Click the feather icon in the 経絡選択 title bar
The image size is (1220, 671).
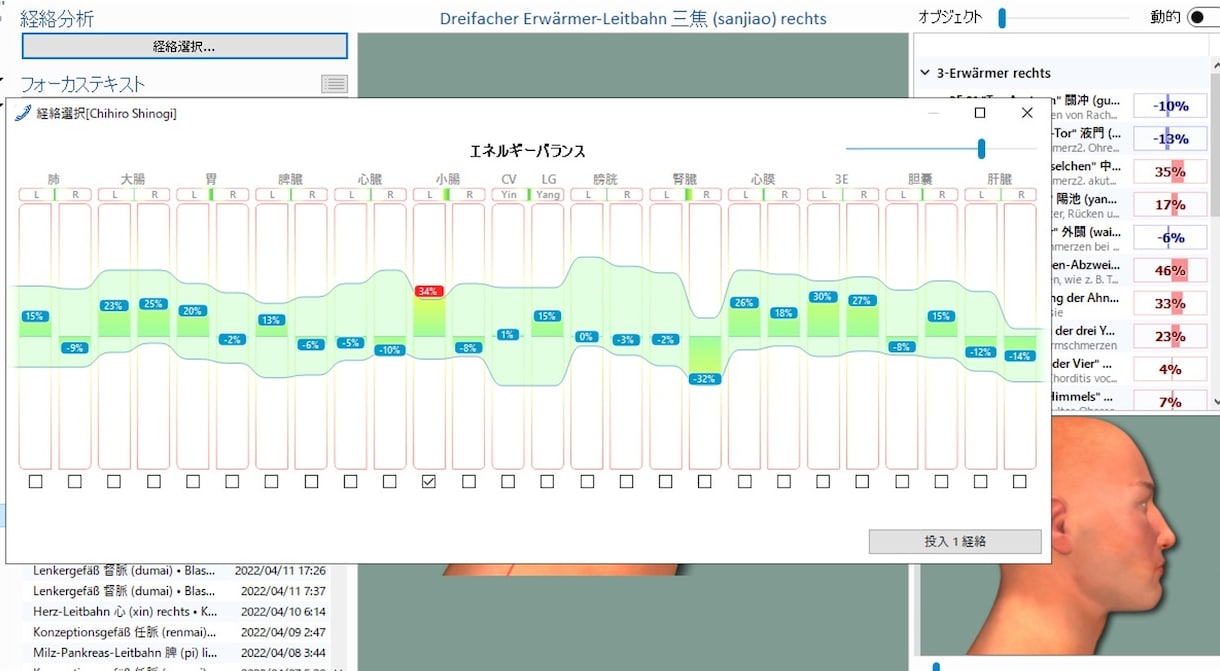(x=23, y=113)
